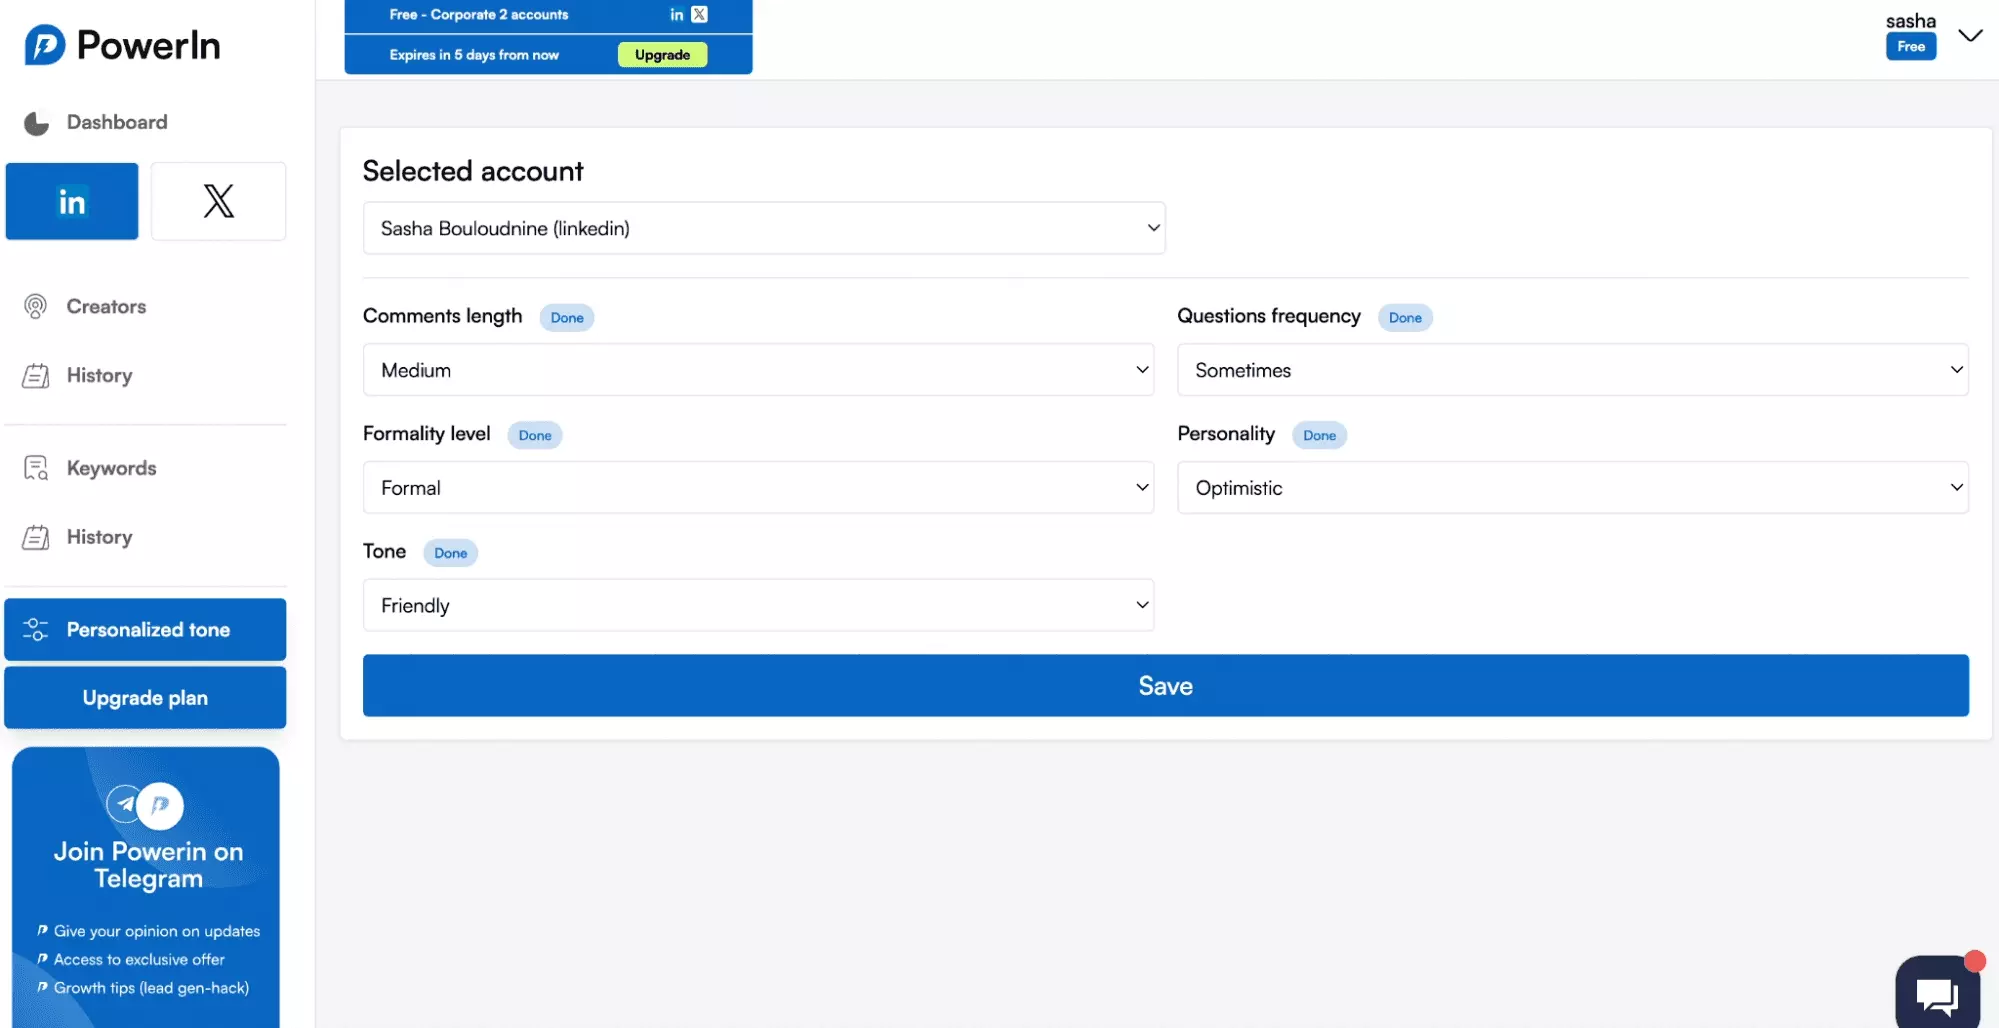The width and height of the screenshot is (1999, 1028).
Task: Change the Personality dropdown value
Action: (1572, 488)
